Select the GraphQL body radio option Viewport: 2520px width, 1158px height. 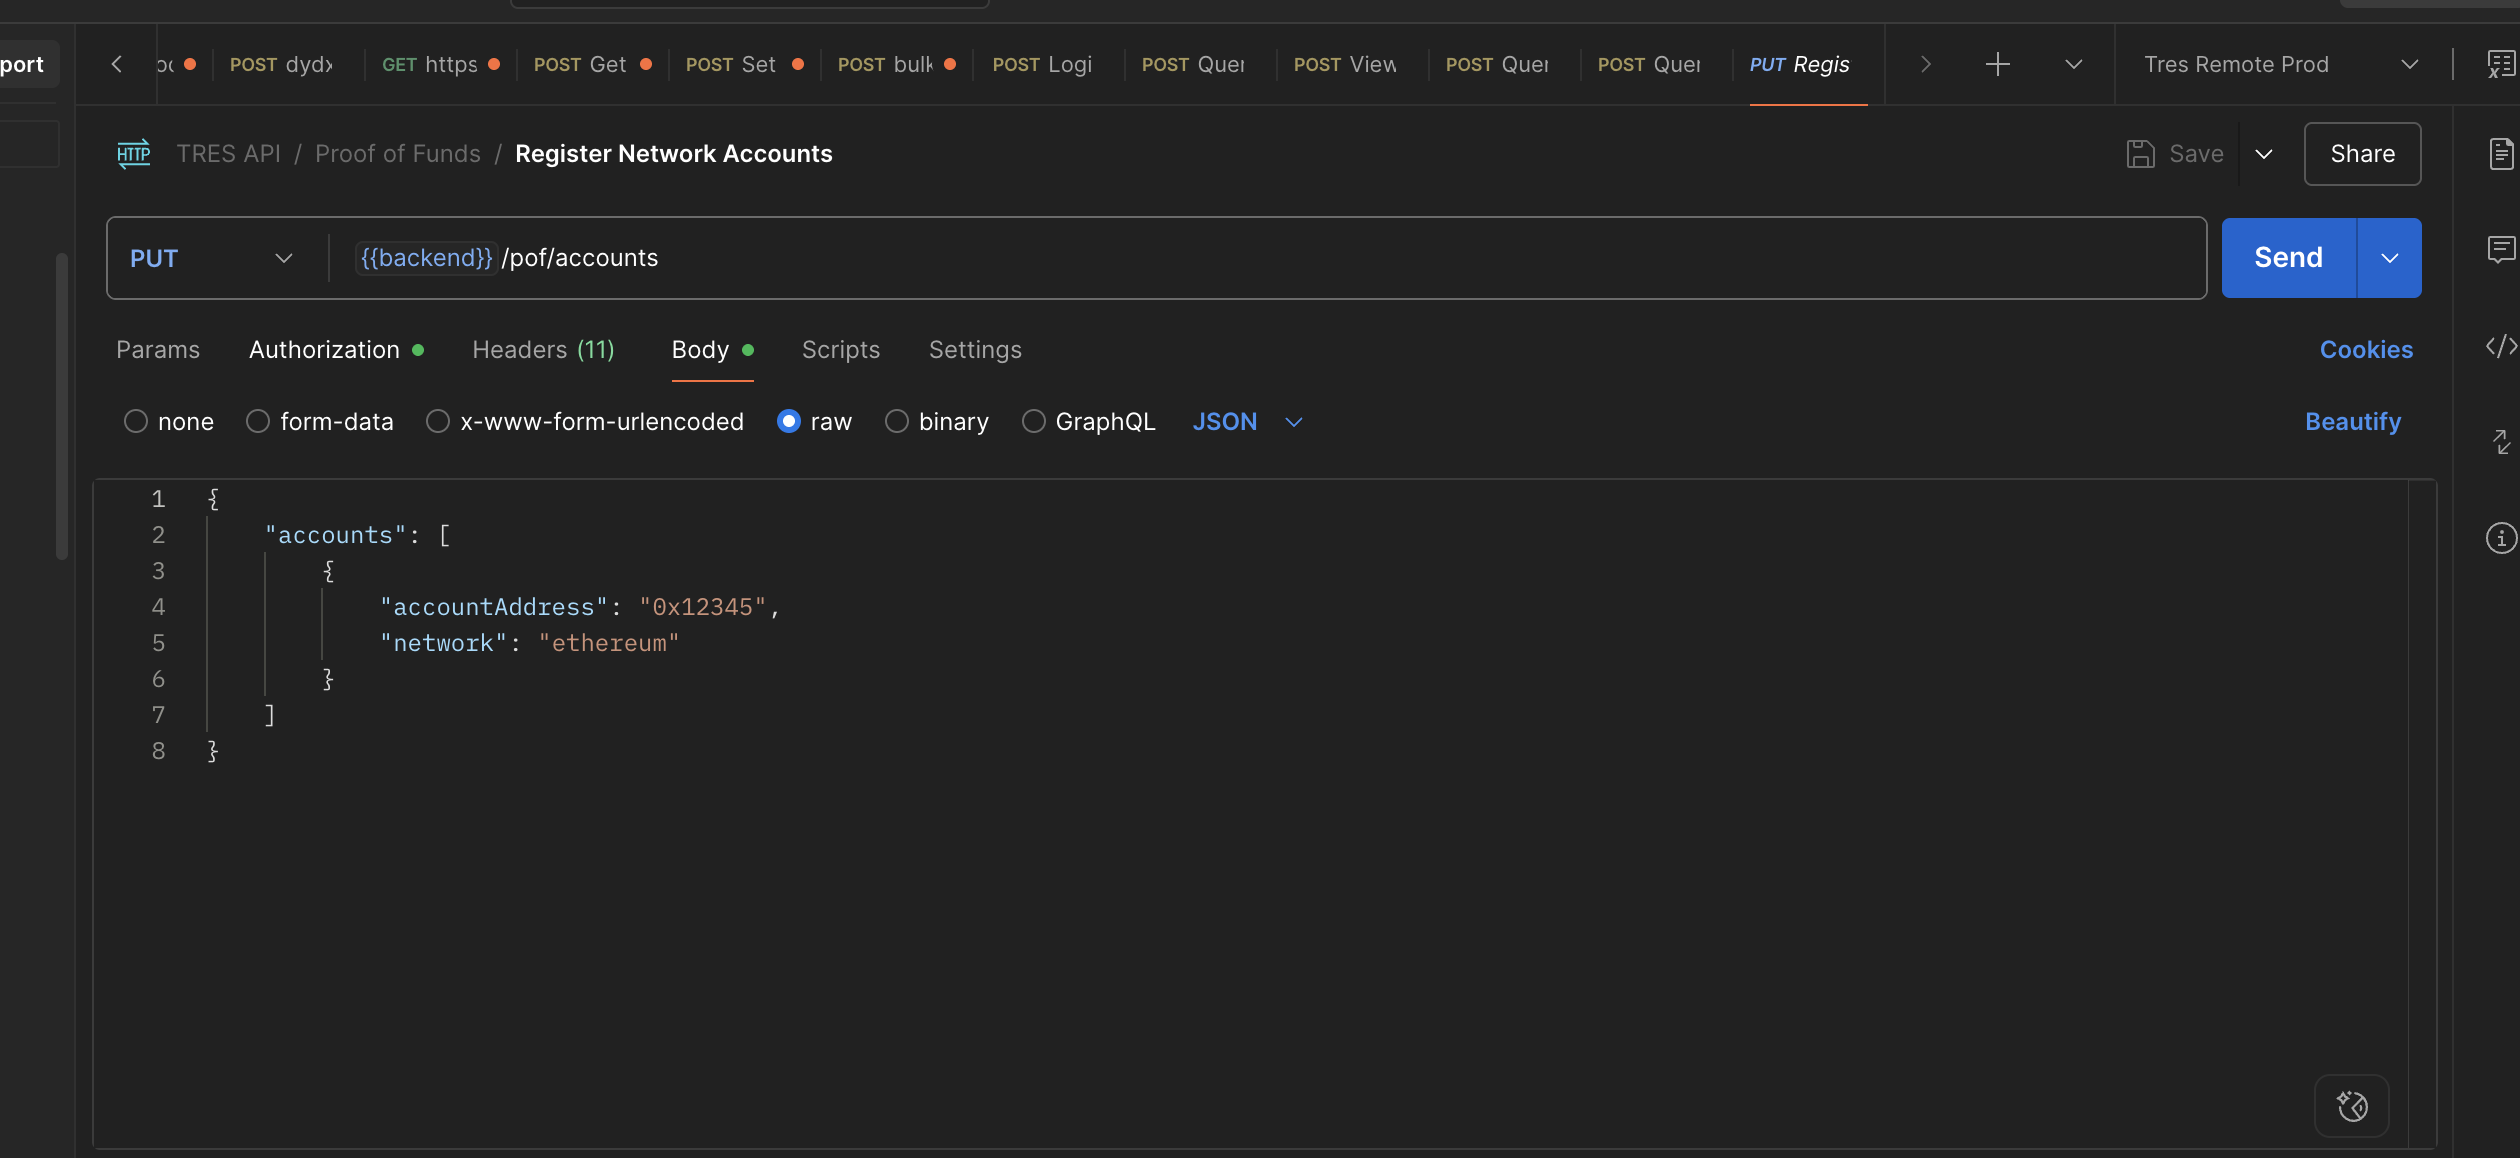1033,422
